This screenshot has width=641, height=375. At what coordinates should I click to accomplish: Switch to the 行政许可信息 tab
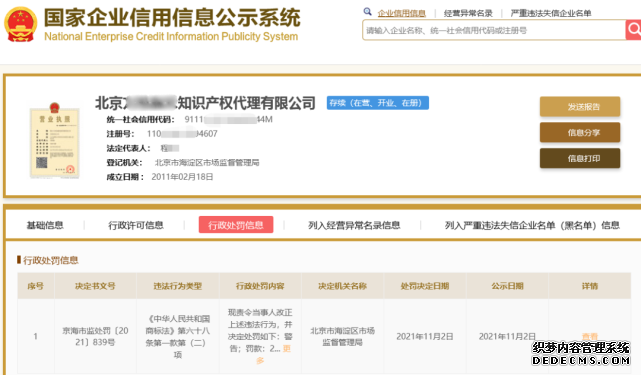tap(136, 225)
